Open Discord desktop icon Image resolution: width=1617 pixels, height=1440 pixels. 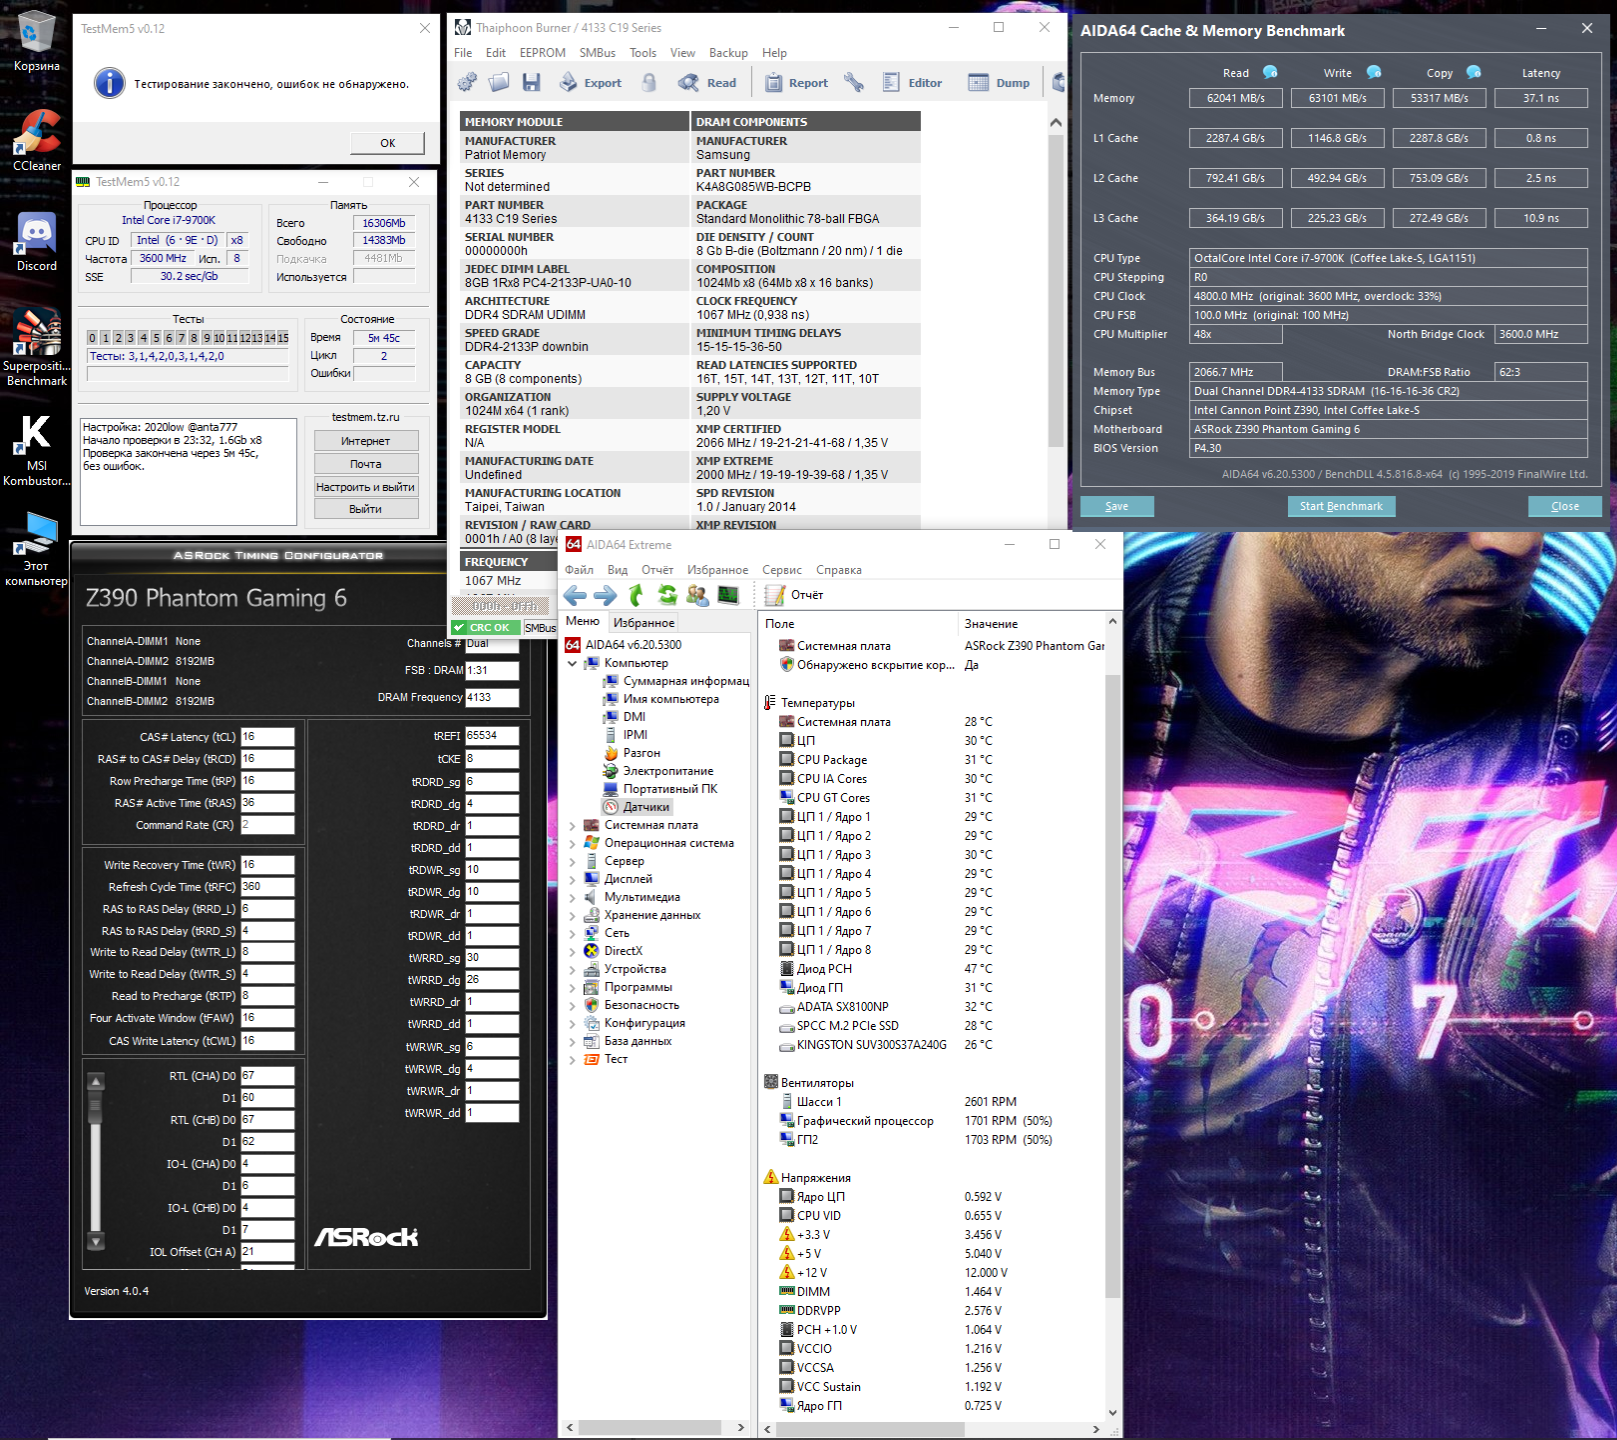(x=36, y=241)
